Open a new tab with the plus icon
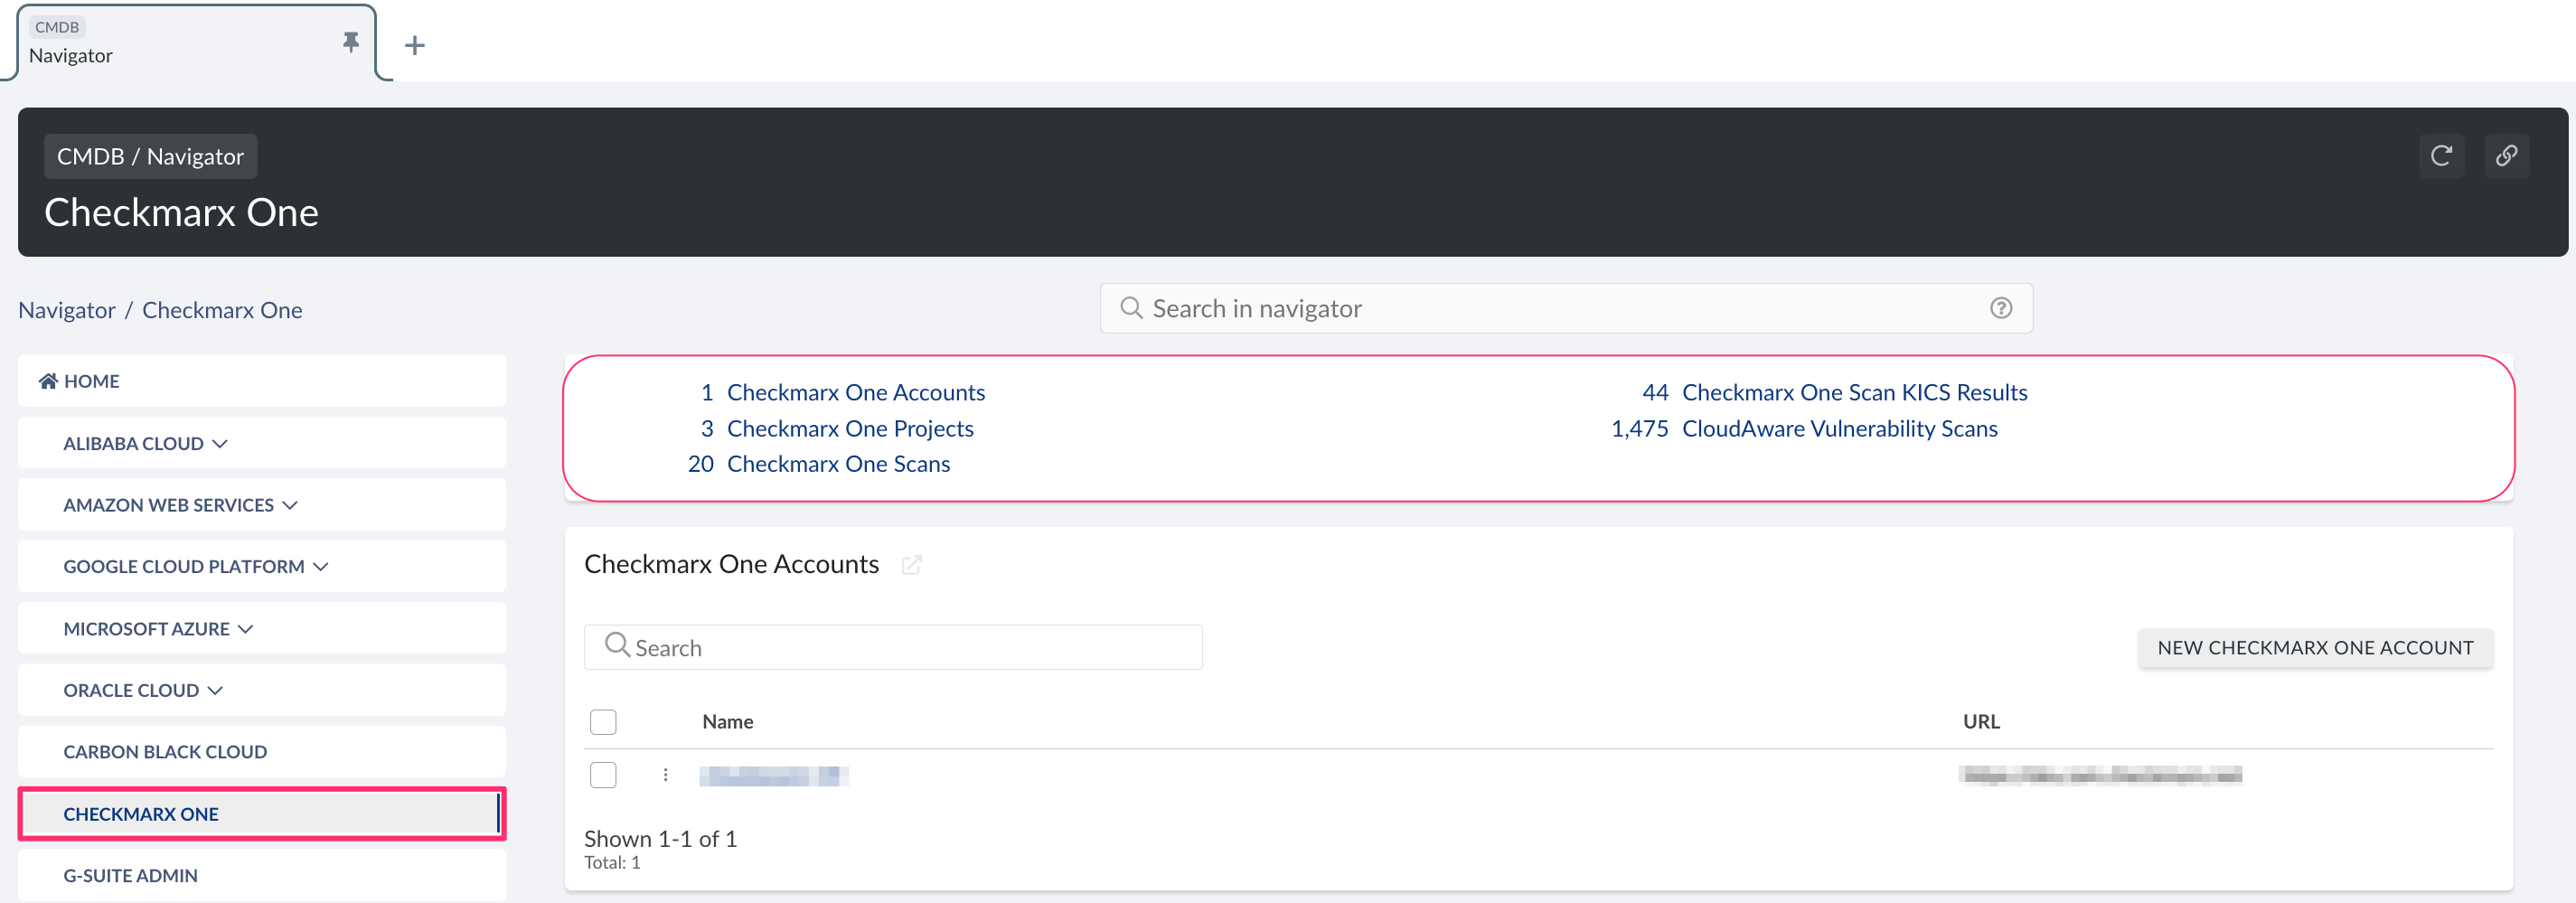The height and width of the screenshot is (903, 2576). [415, 46]
